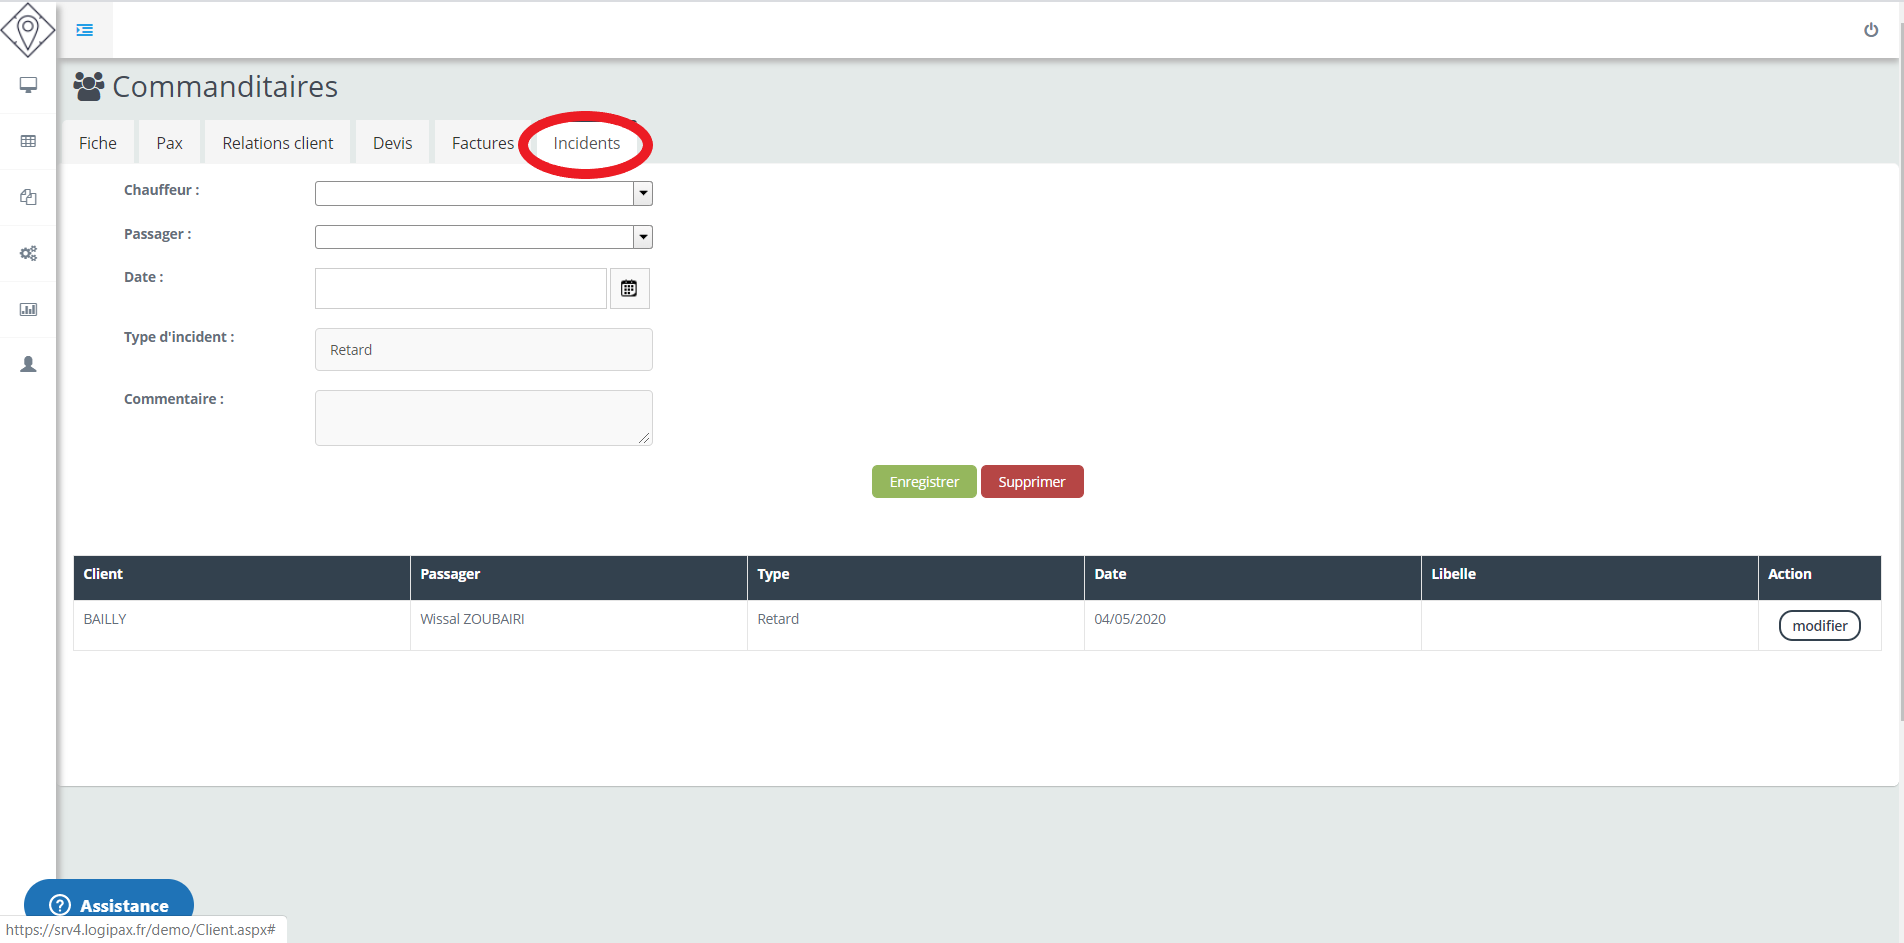Expand the Passager dropdown
The width and height of the screenshot is (1904, 943).
(x=643, y=237)
